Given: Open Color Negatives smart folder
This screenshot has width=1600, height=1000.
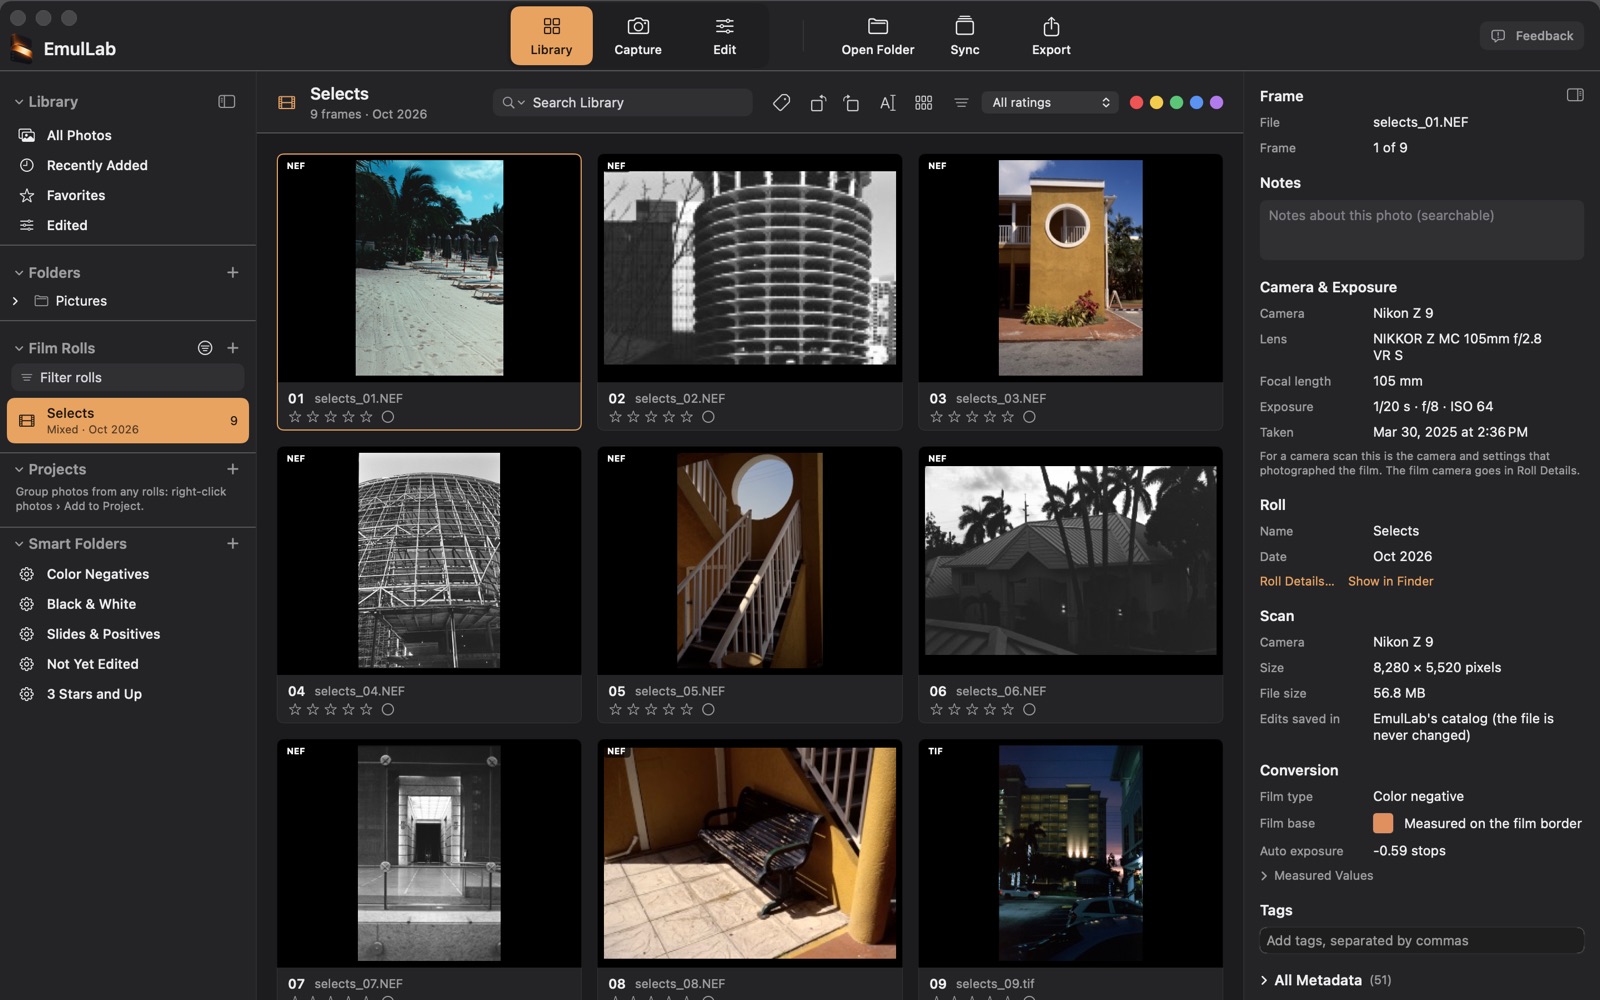Looking at the screenshot, I should (128, 574).
